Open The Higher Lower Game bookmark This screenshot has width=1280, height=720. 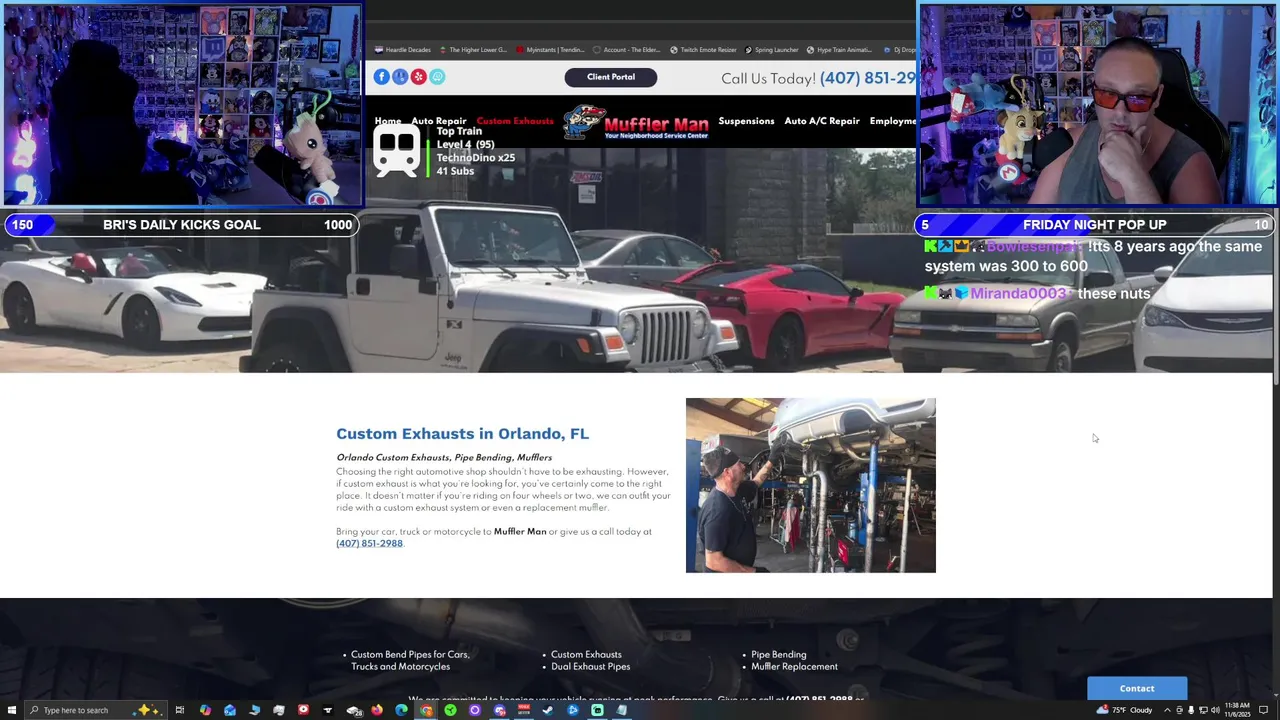click(472, 50)
